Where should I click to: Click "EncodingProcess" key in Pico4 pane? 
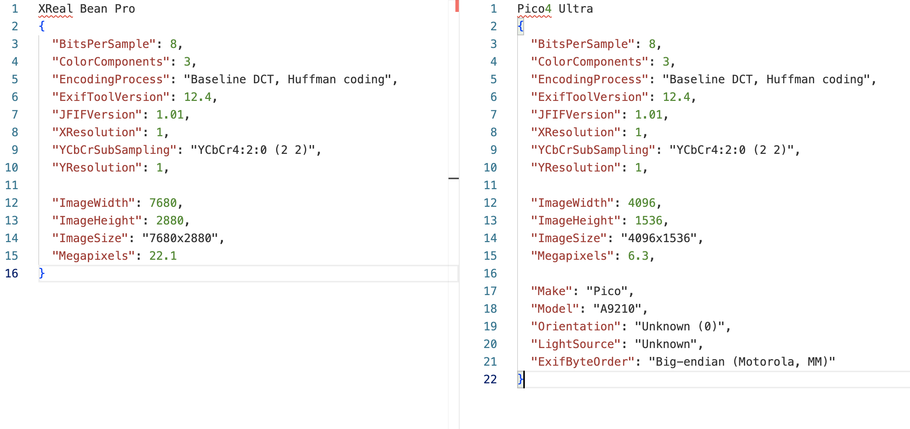593,80
